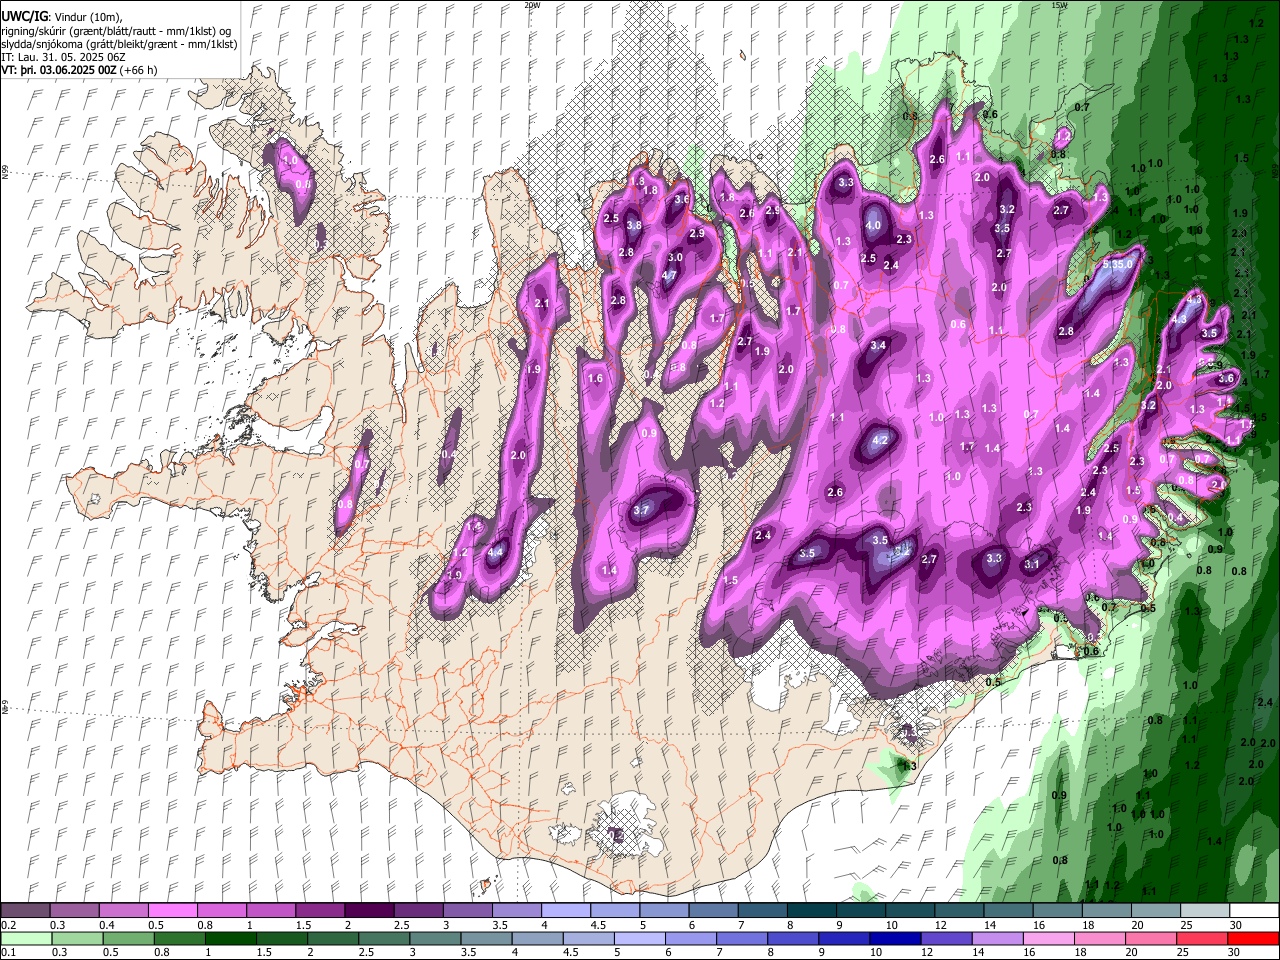Select the rain legend swatch between 20 and 25
Screen dimensions: 1280x960
point(1149,938)
